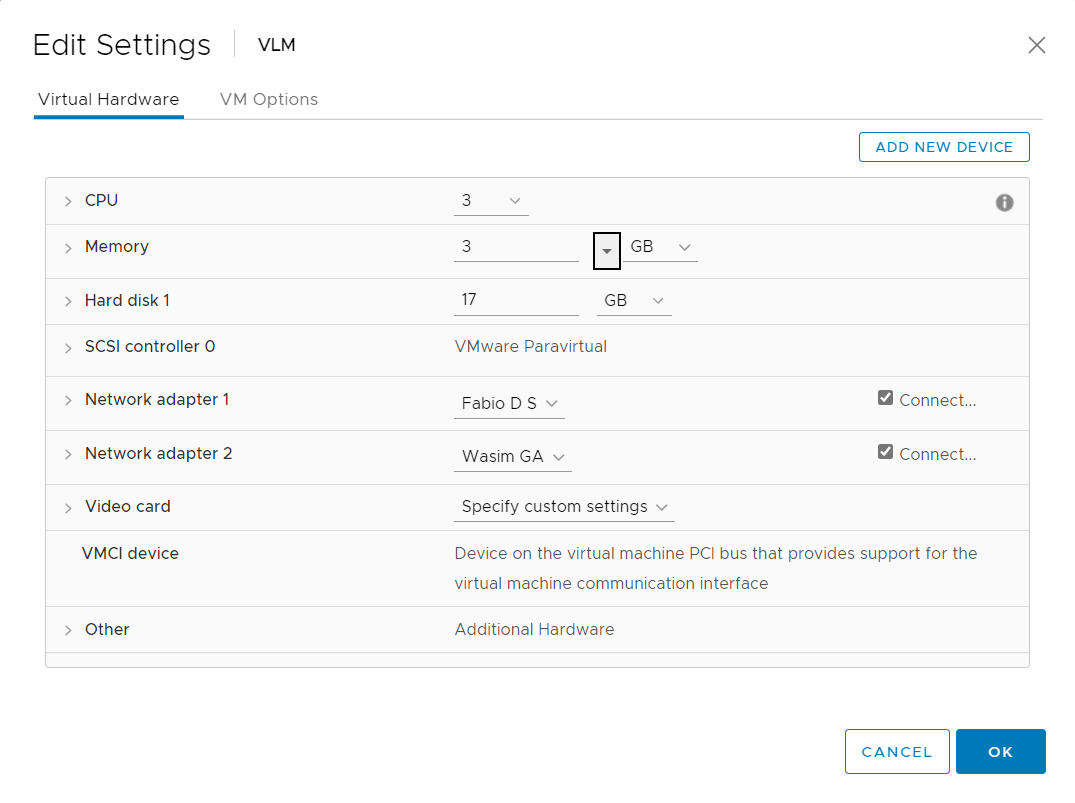The width and height of the screenshot is (1075, 803).
Task: Click the VMware Paravirtual text
Action: [531, 346]
